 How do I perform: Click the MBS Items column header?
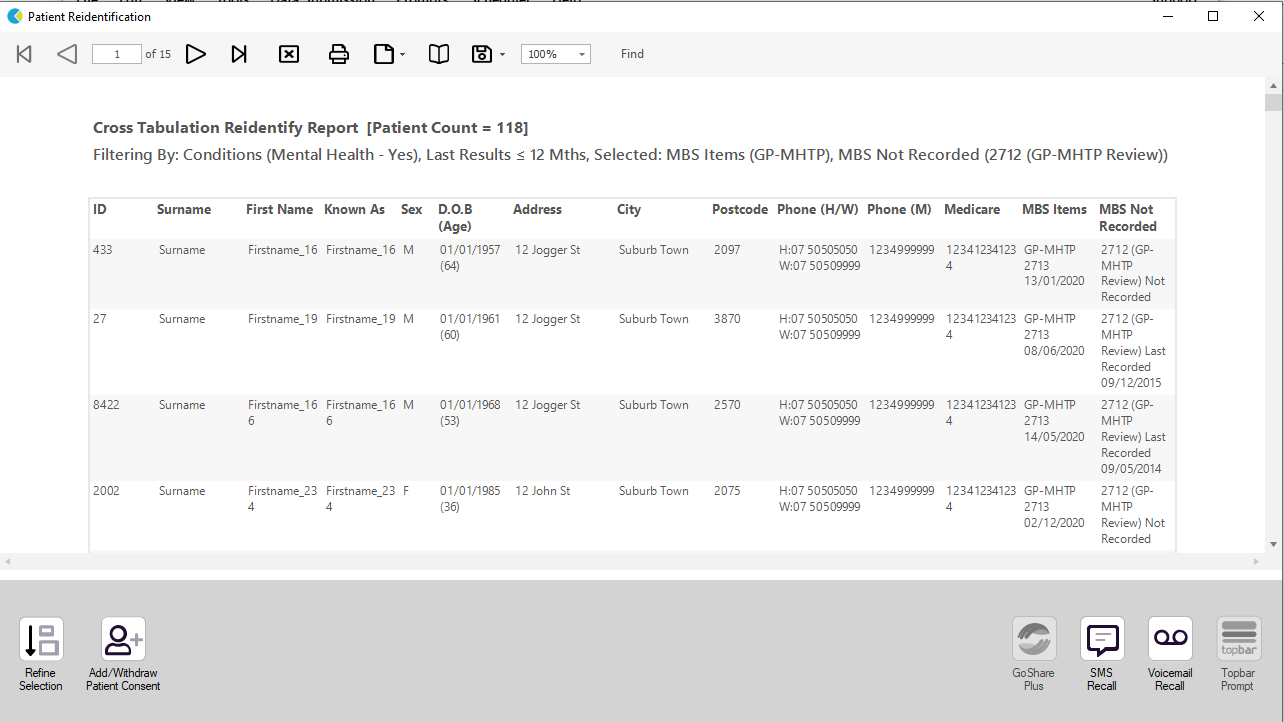(1054, 209)
